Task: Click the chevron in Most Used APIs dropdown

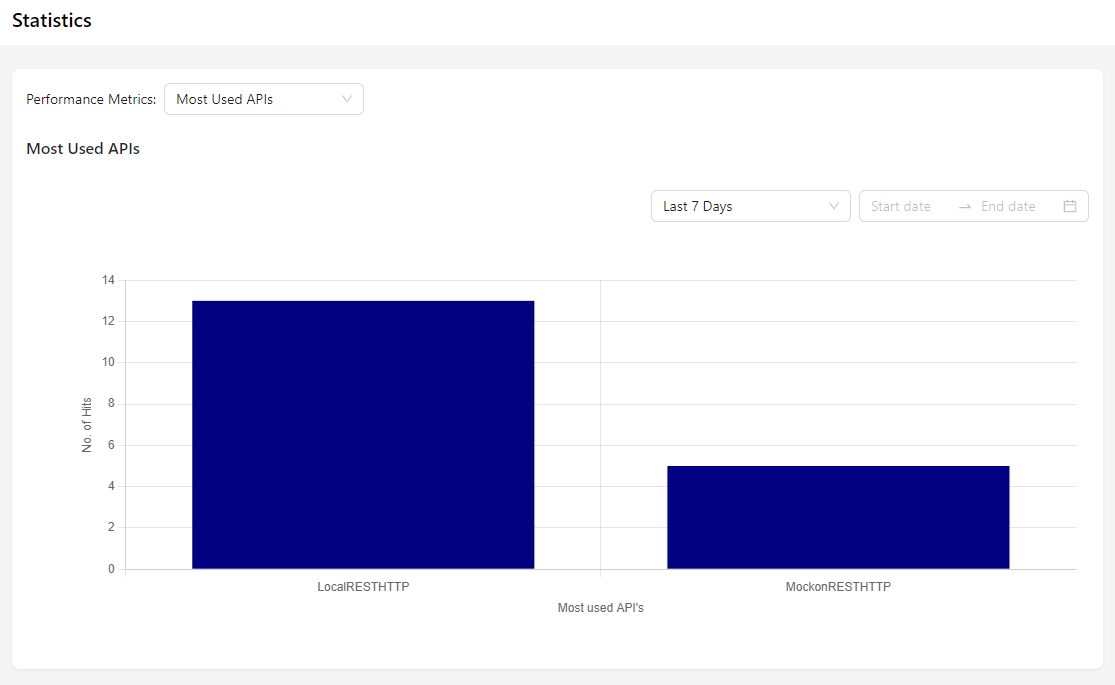Action: [347, 99]
